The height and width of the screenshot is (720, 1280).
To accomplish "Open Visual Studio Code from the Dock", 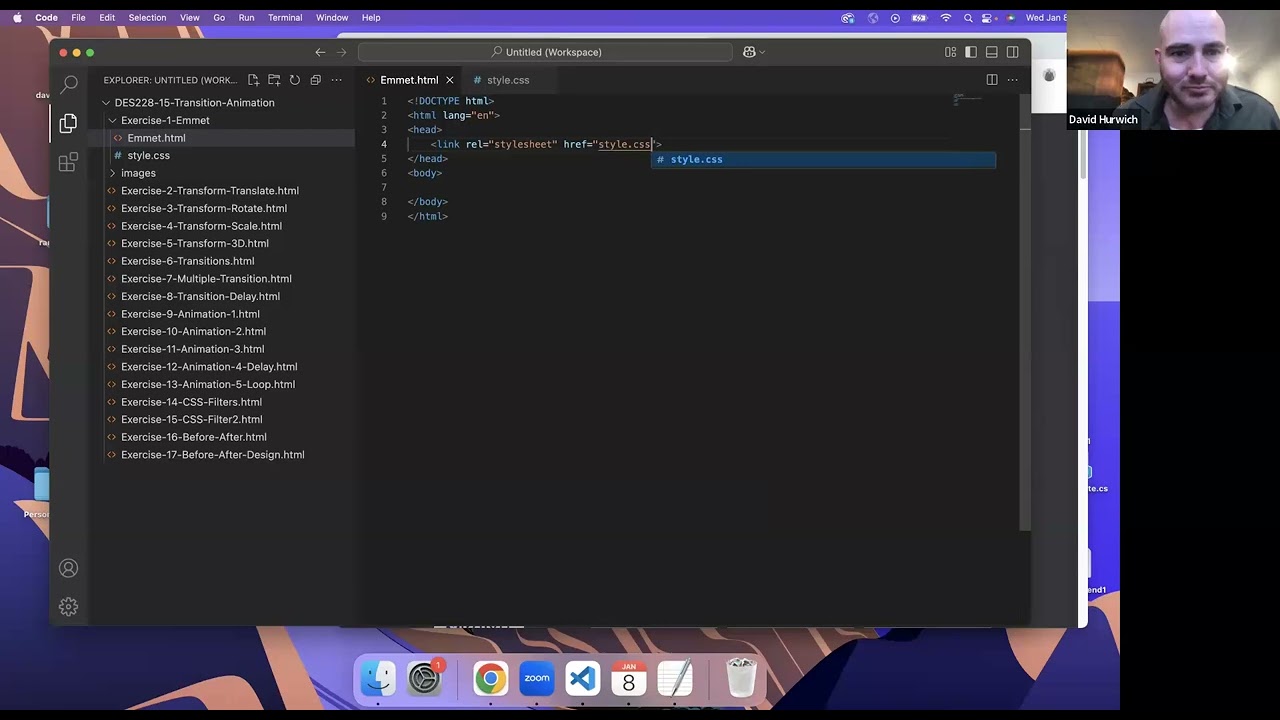I will (583, 679).
